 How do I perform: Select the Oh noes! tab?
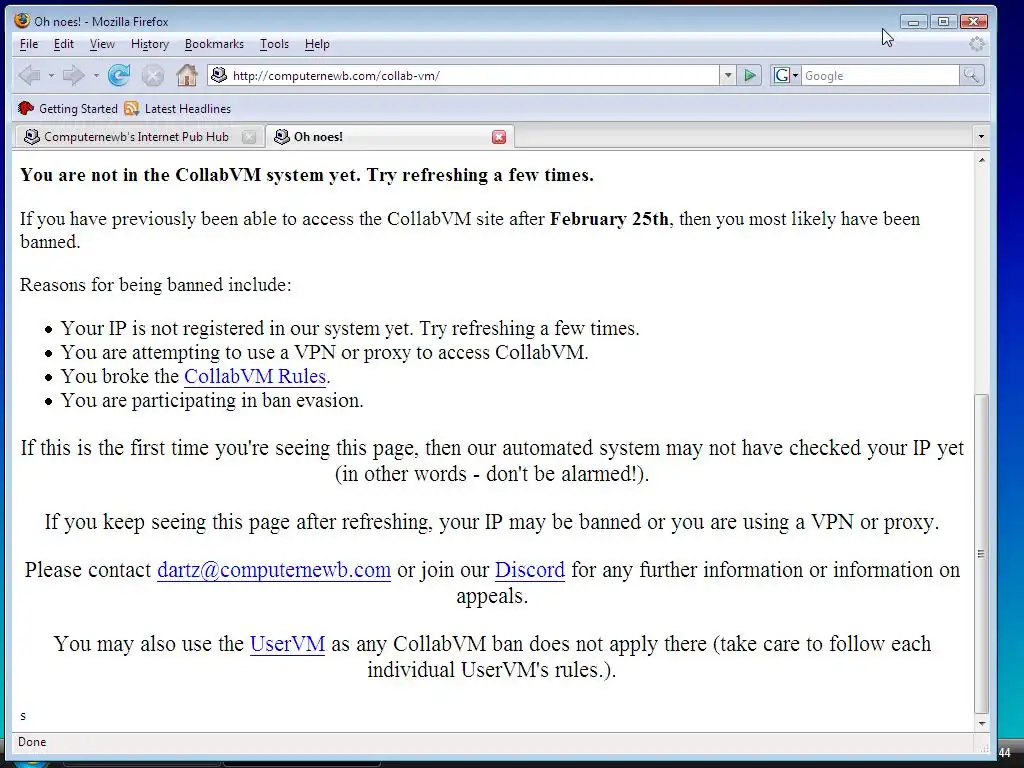(x=390, y=136)
